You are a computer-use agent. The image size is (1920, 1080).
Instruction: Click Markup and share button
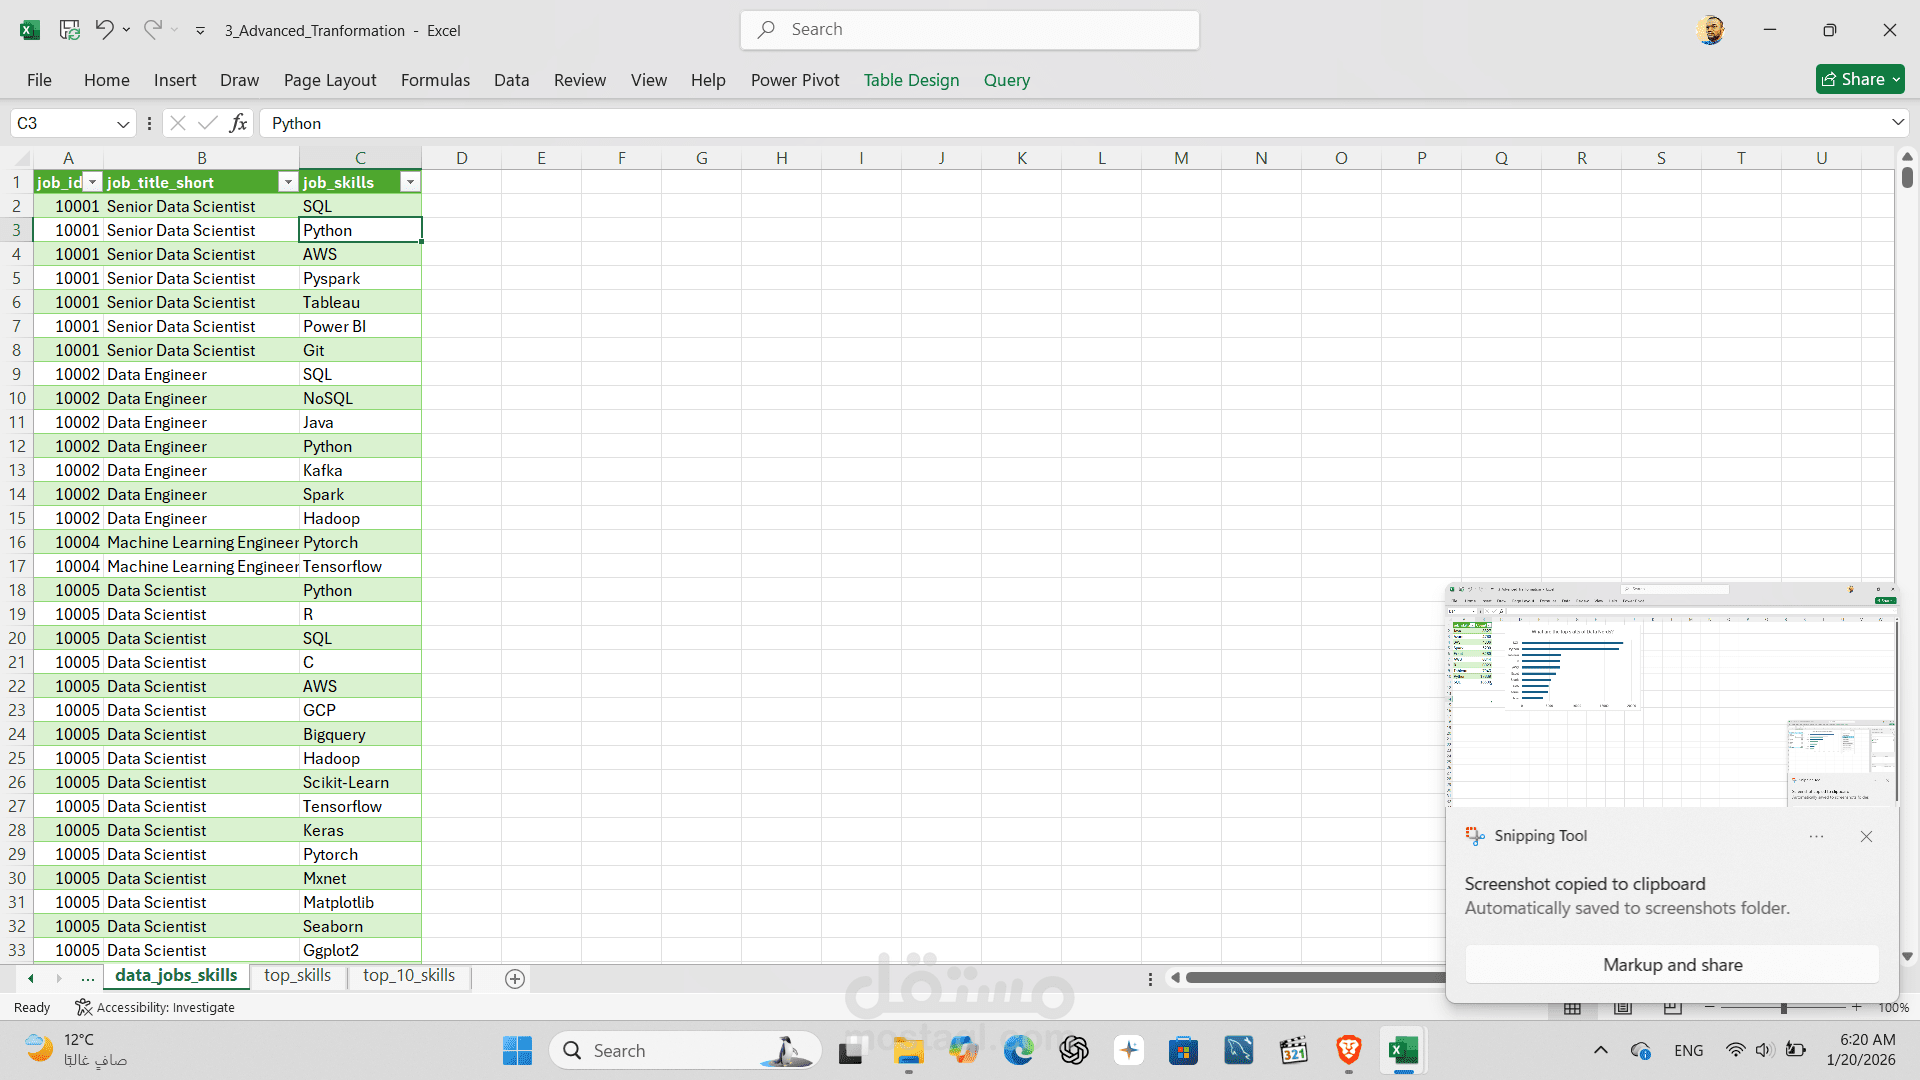(x=1672, y=965)
